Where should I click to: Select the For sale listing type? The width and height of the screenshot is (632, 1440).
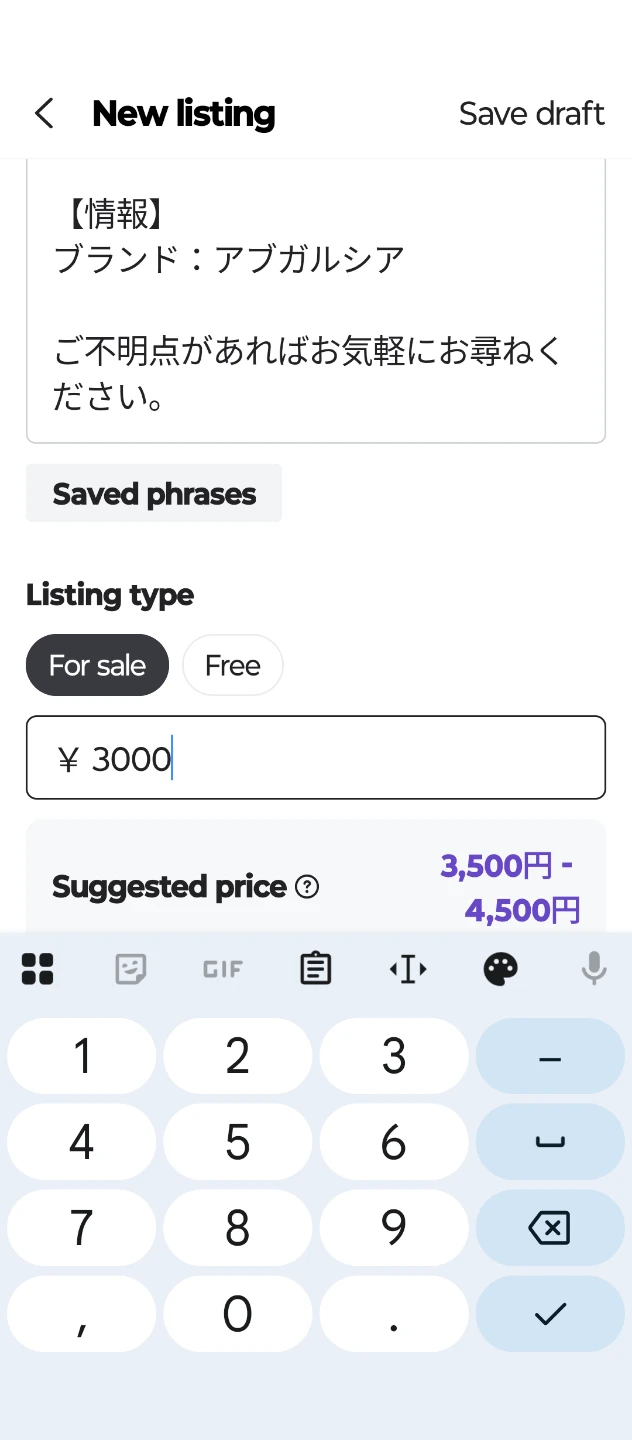pyautogui.click(x=97, y=665)
